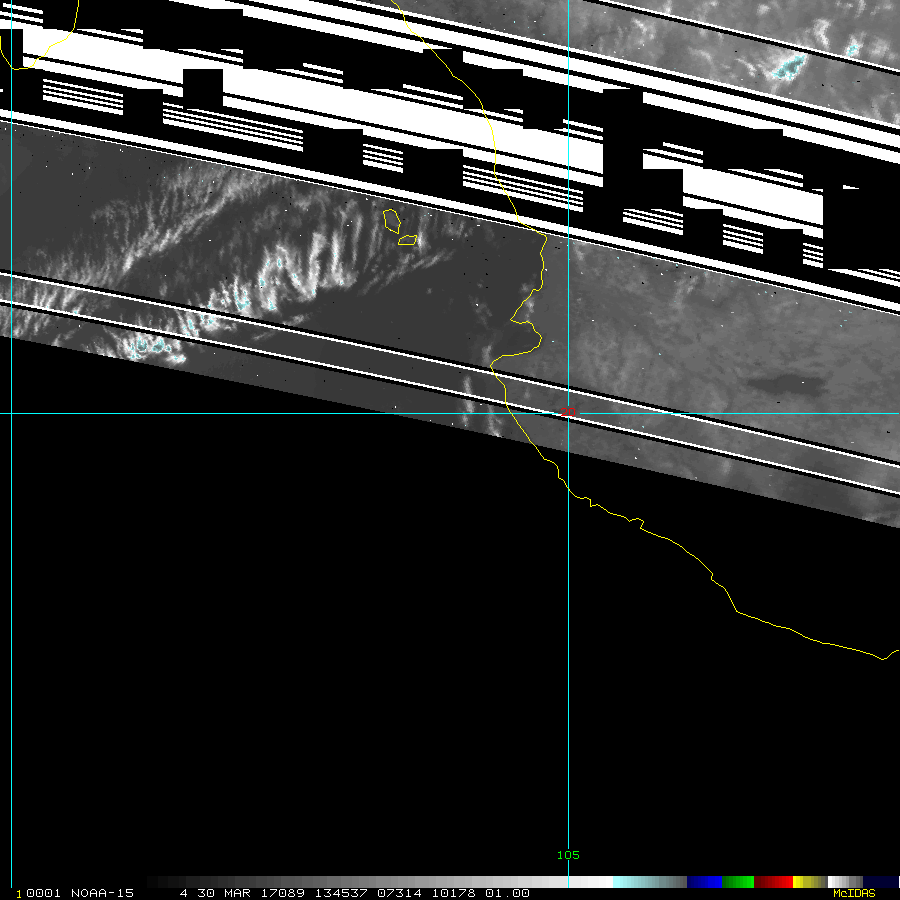The width and height of the screenshot is (900, 900).
Task: Click the yellow McIDAS label
Action: pos(854,893)
